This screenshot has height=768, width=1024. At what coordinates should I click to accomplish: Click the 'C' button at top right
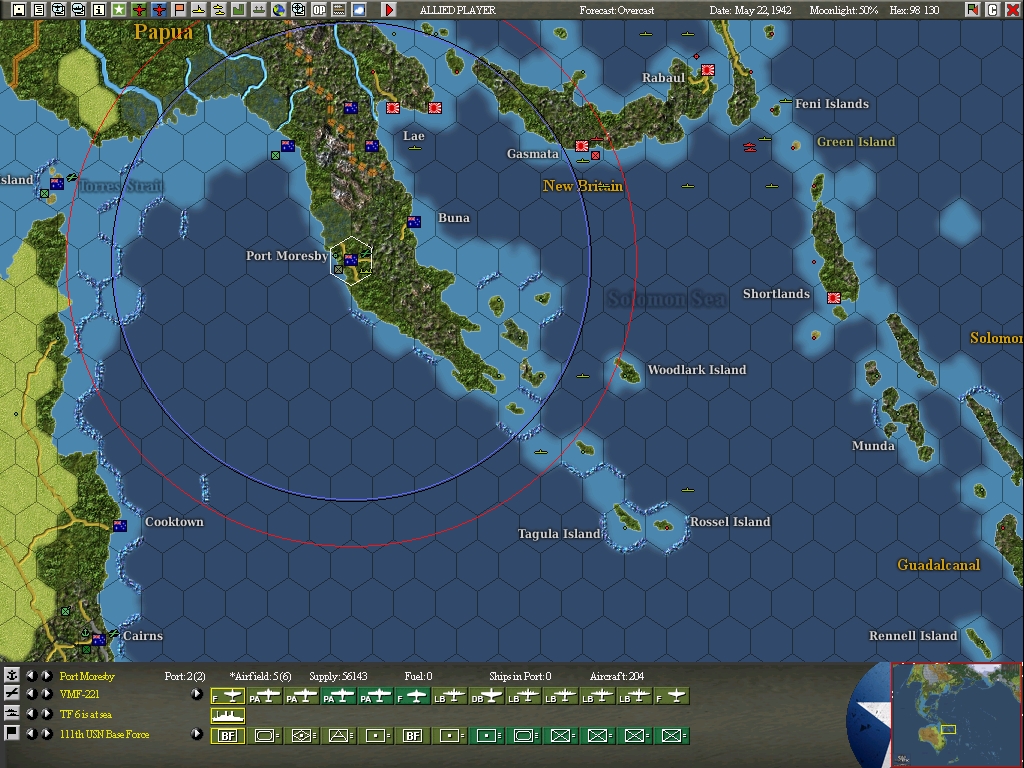[x=993, y=9]
